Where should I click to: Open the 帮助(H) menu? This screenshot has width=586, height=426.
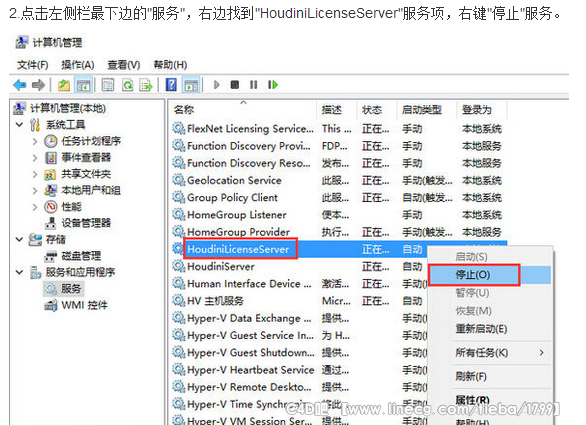click(x=170, y=65)
